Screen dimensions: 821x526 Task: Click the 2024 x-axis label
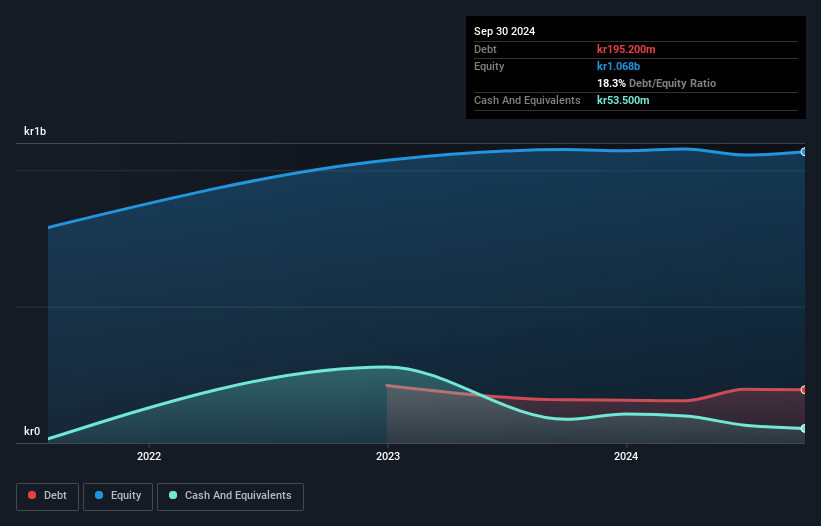(x=626, y=456)
